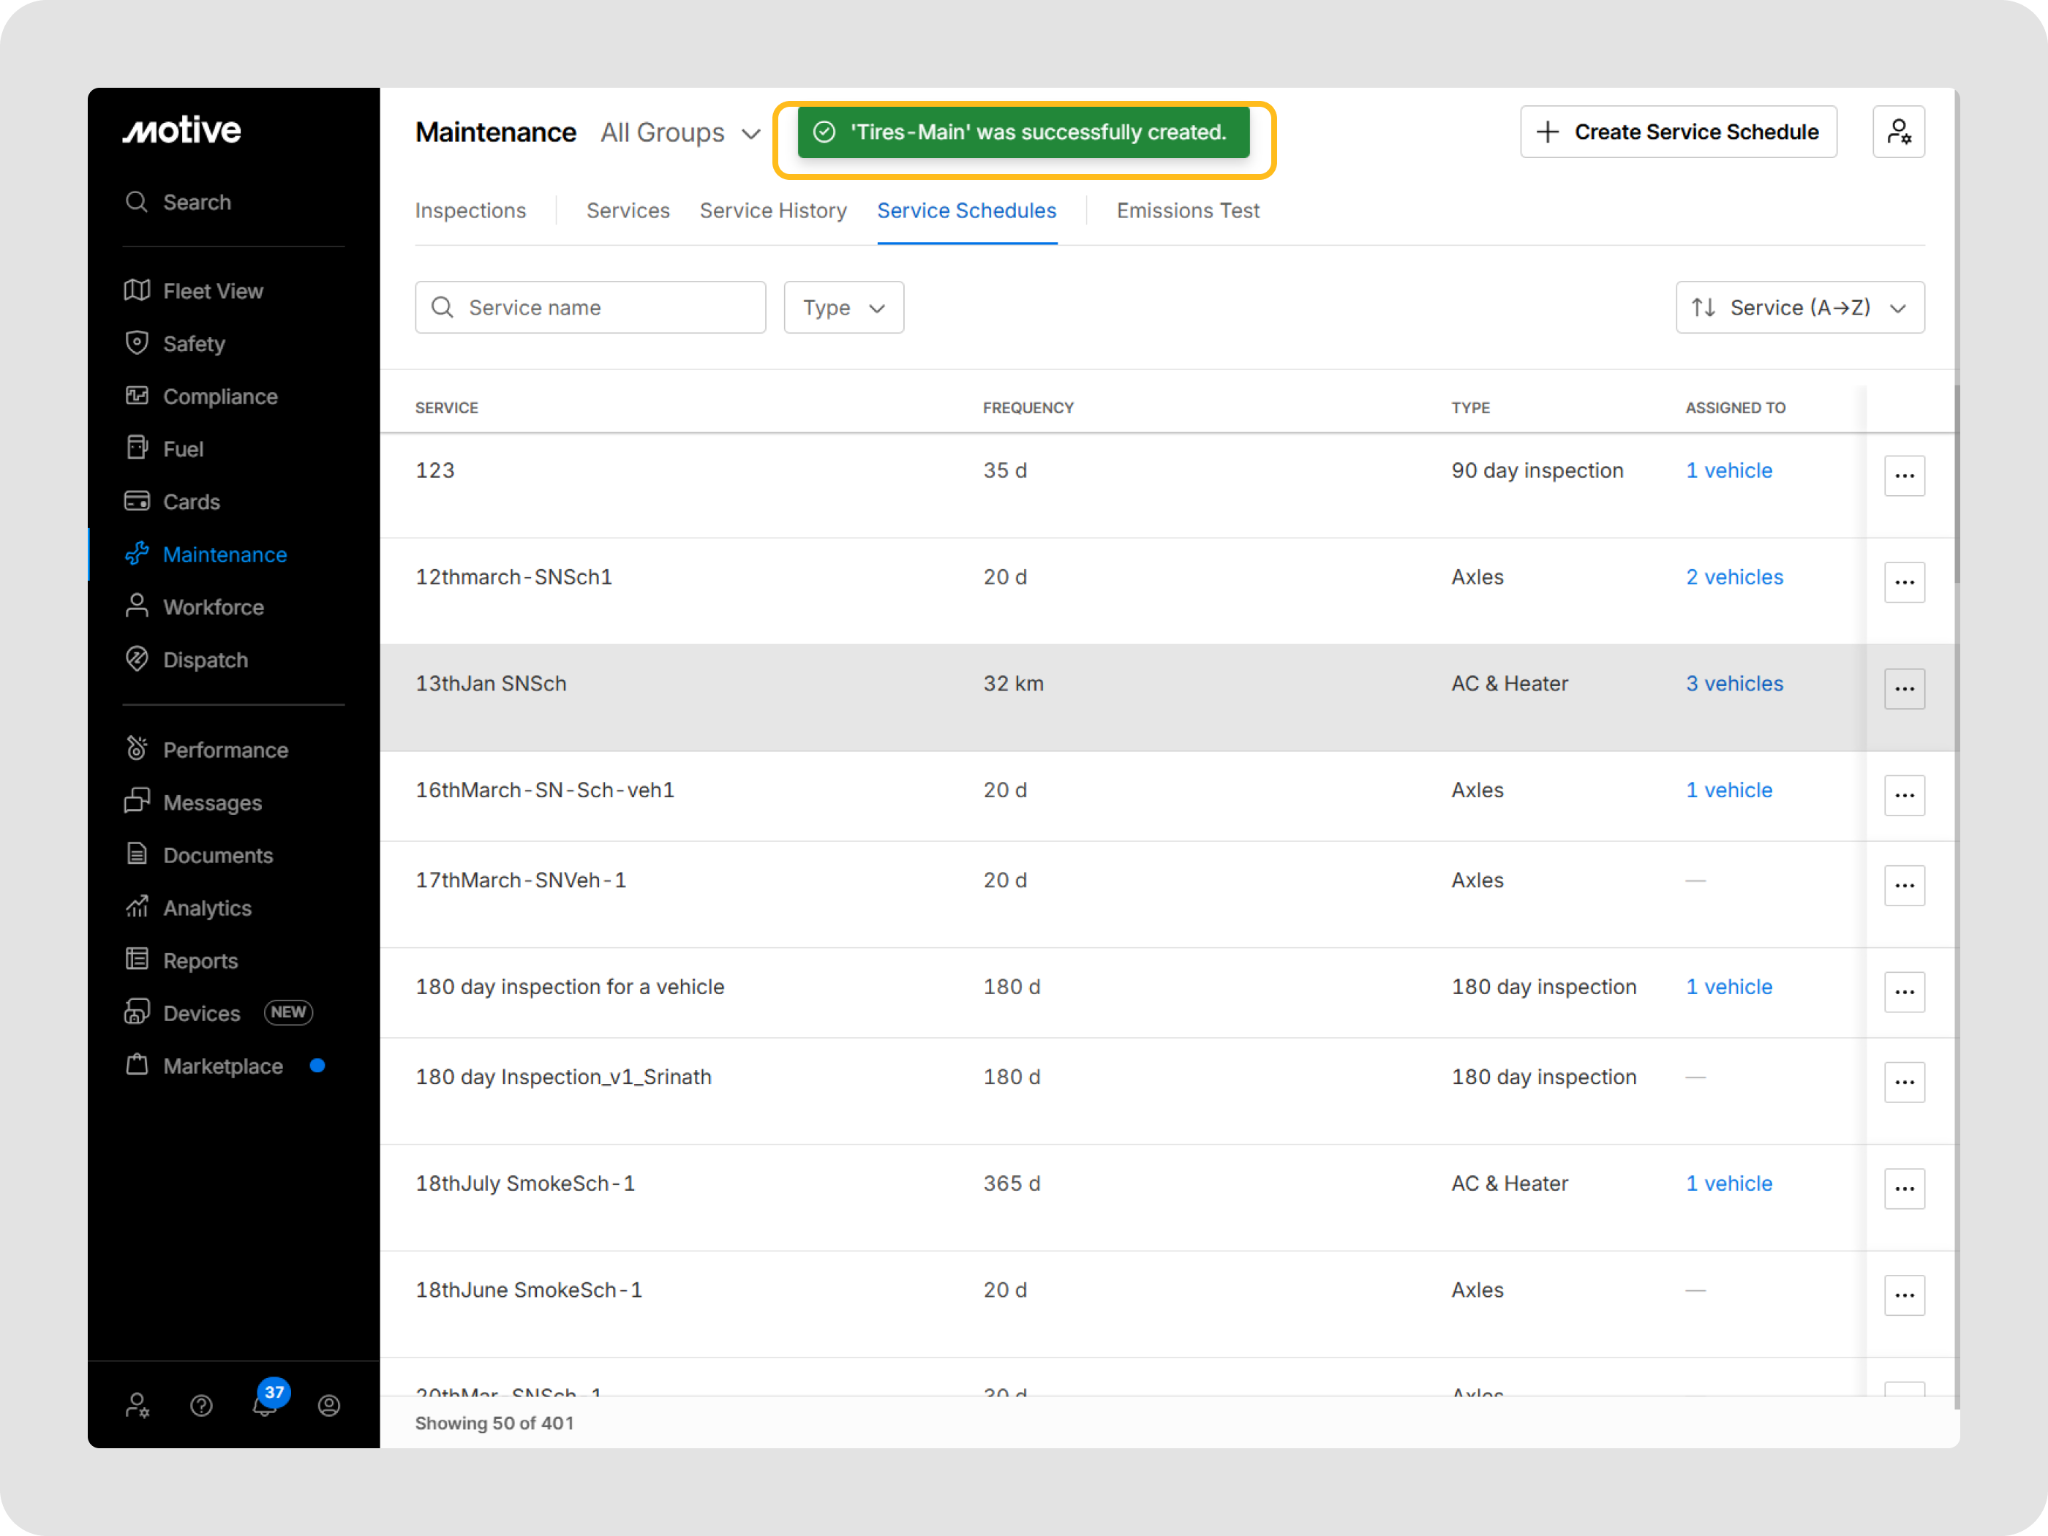Open the Dispatch section
The image size is (2048, 1536).
coord(204,660)
